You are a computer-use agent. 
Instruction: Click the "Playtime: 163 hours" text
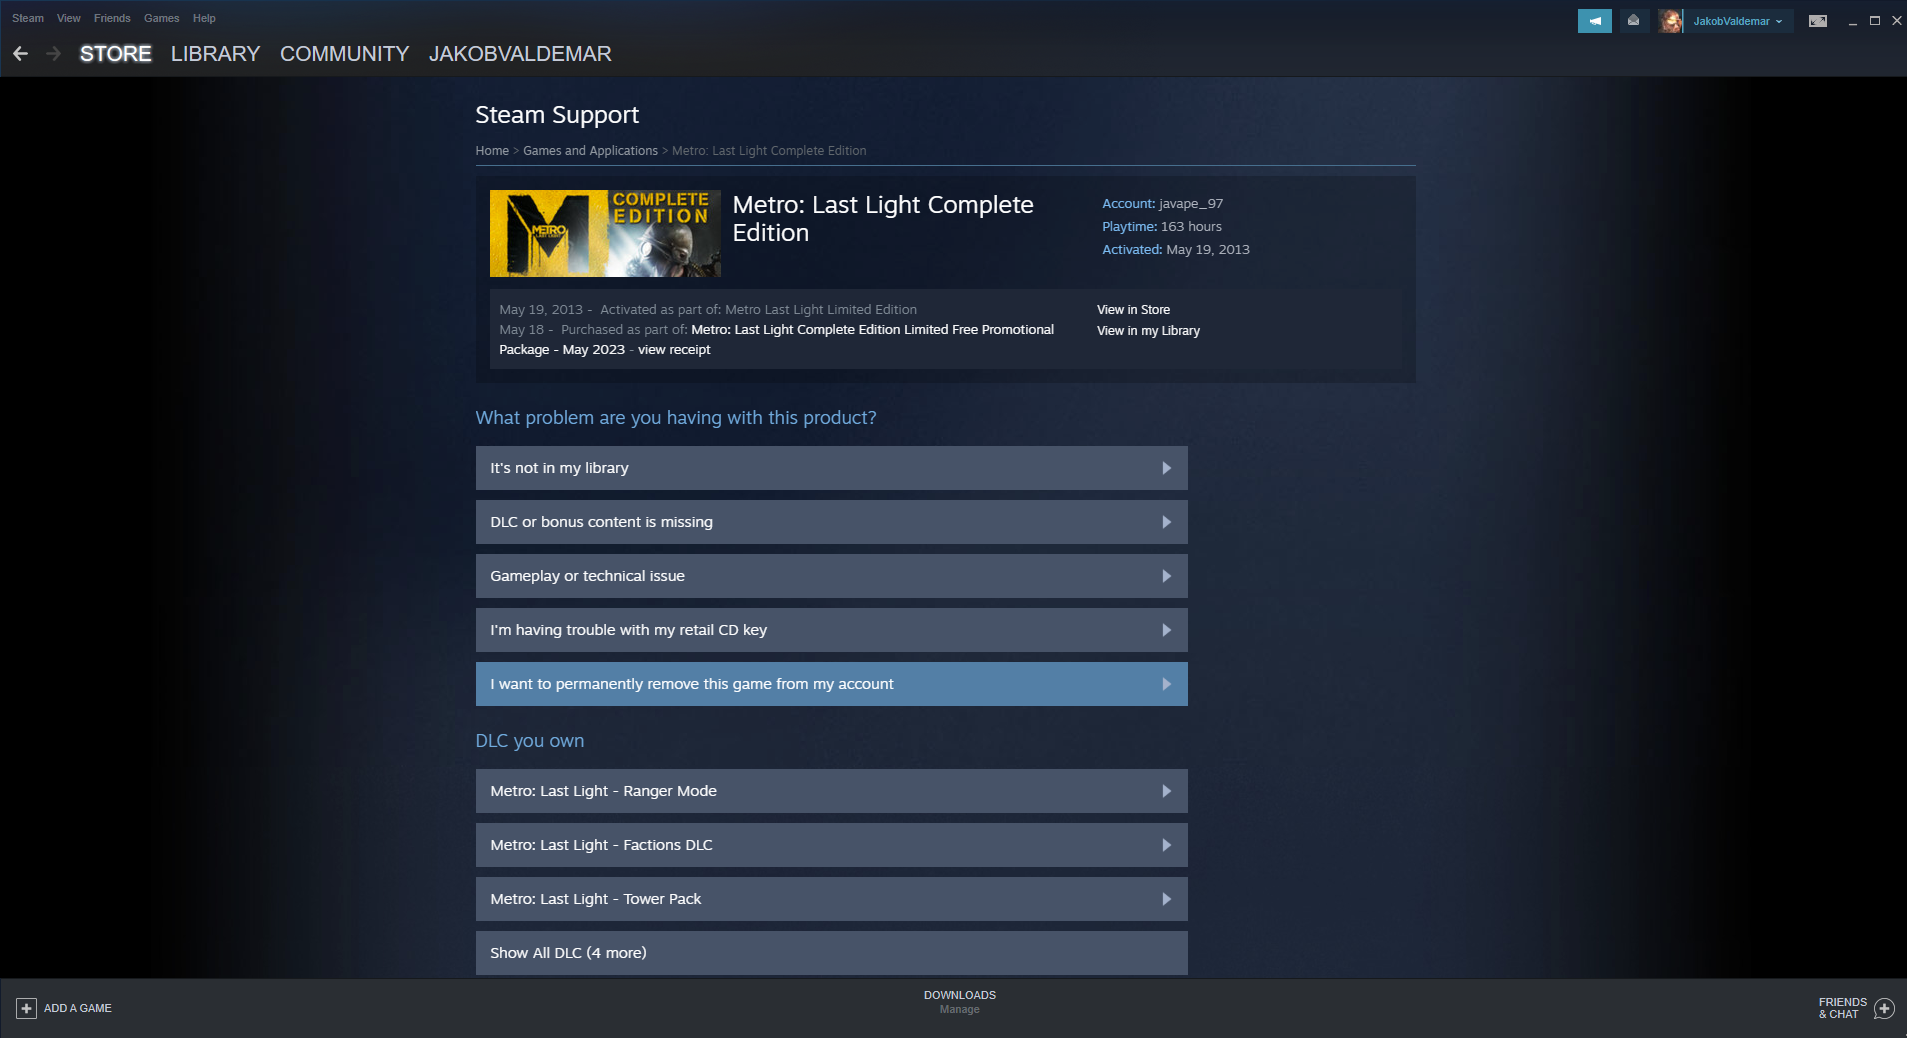click(x=1162, y=227)
